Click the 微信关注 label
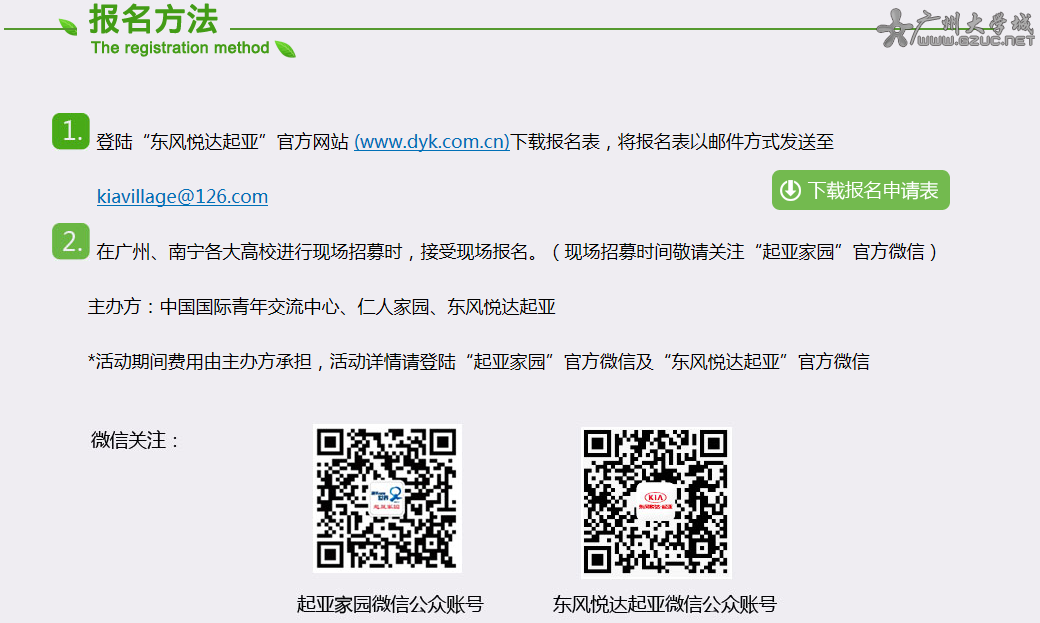1040x623 pixels. [x=135, y=441]
